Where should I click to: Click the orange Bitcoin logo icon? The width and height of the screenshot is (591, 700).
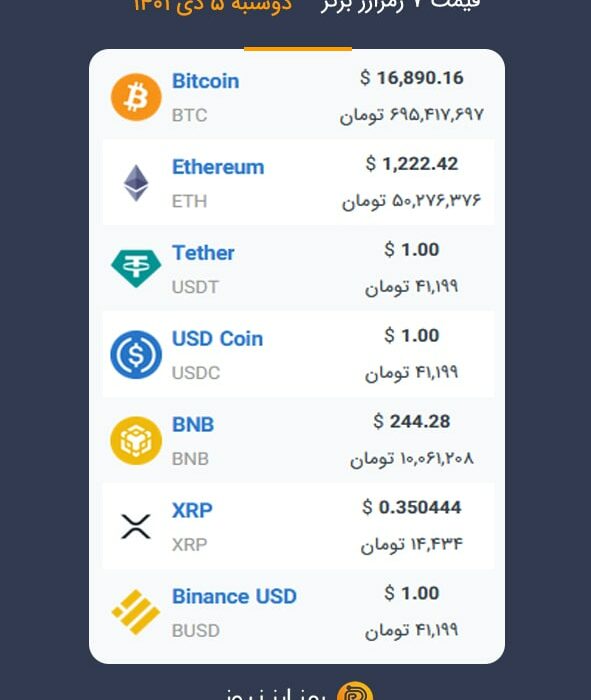click(136, 97)
